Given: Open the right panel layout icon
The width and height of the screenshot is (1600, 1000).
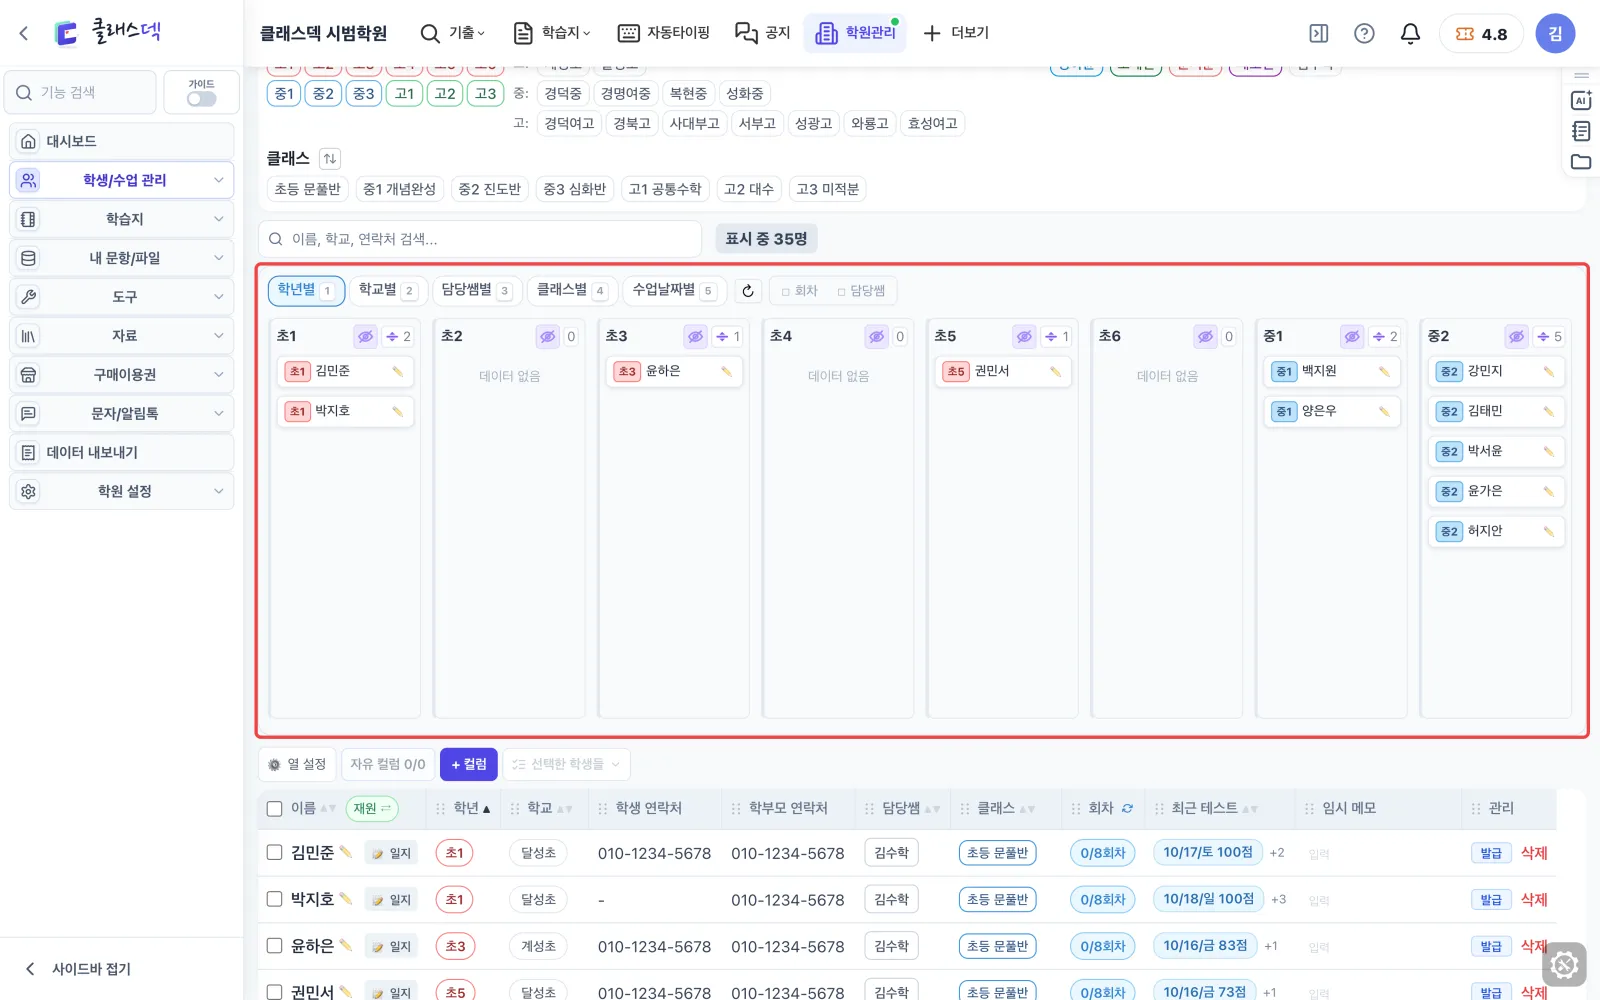Looking at the screenshot, I should (1319, 33).
